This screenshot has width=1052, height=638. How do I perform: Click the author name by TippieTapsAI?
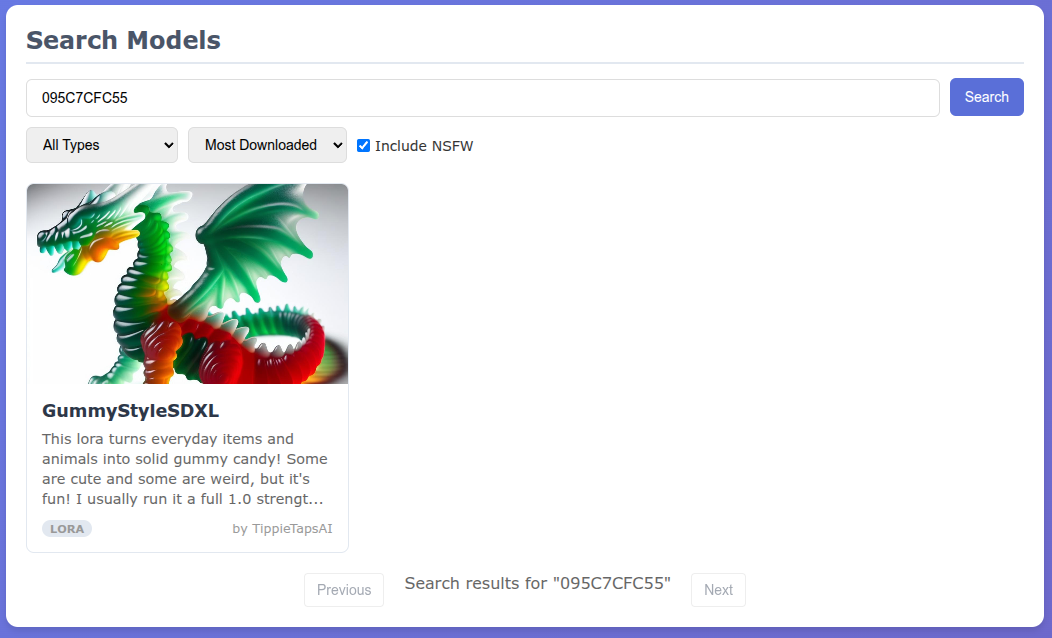282,529
